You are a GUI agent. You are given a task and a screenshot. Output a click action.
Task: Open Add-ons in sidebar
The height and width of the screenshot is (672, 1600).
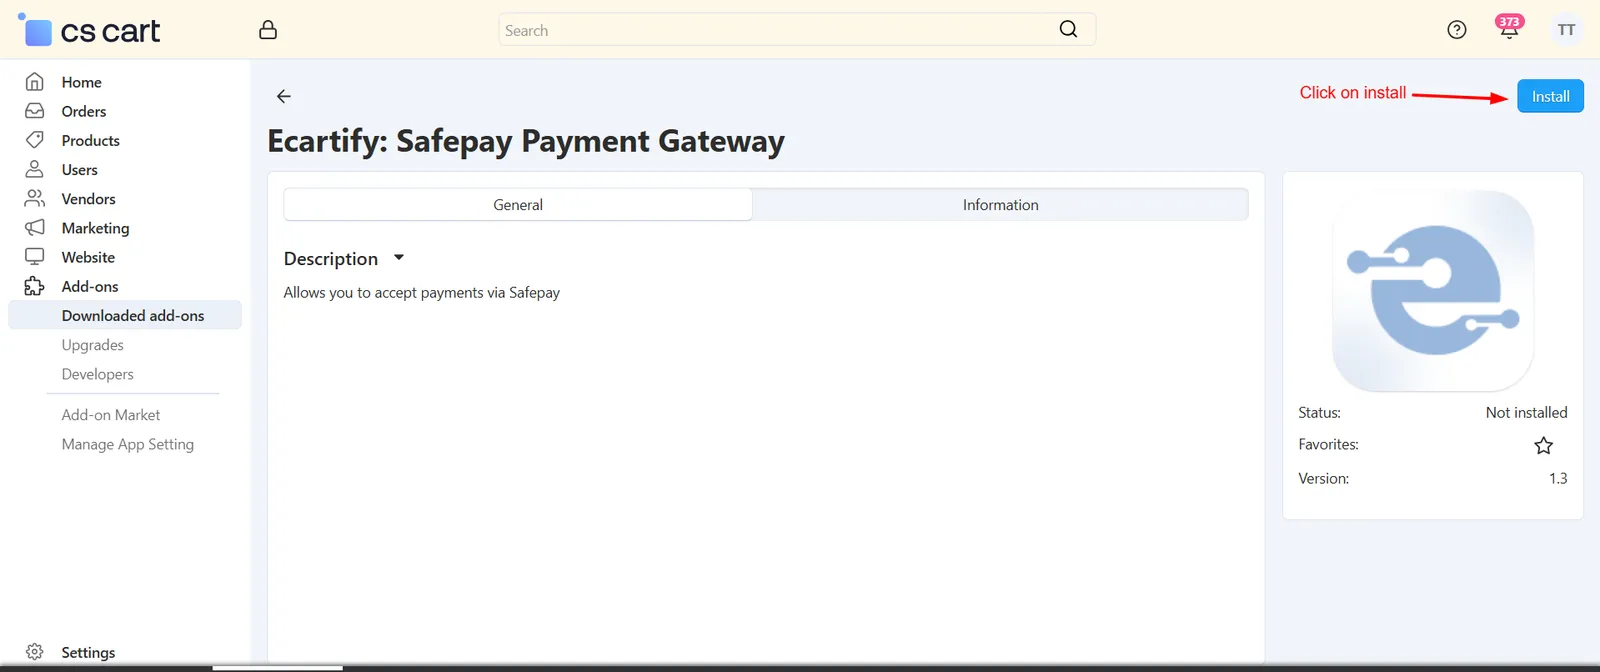[x=90, y=286]
